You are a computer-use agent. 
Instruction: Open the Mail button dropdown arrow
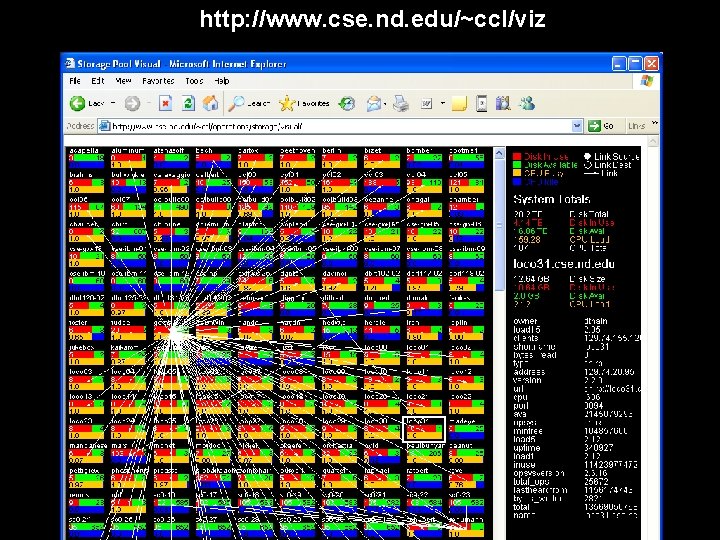(x=385, y=104)
